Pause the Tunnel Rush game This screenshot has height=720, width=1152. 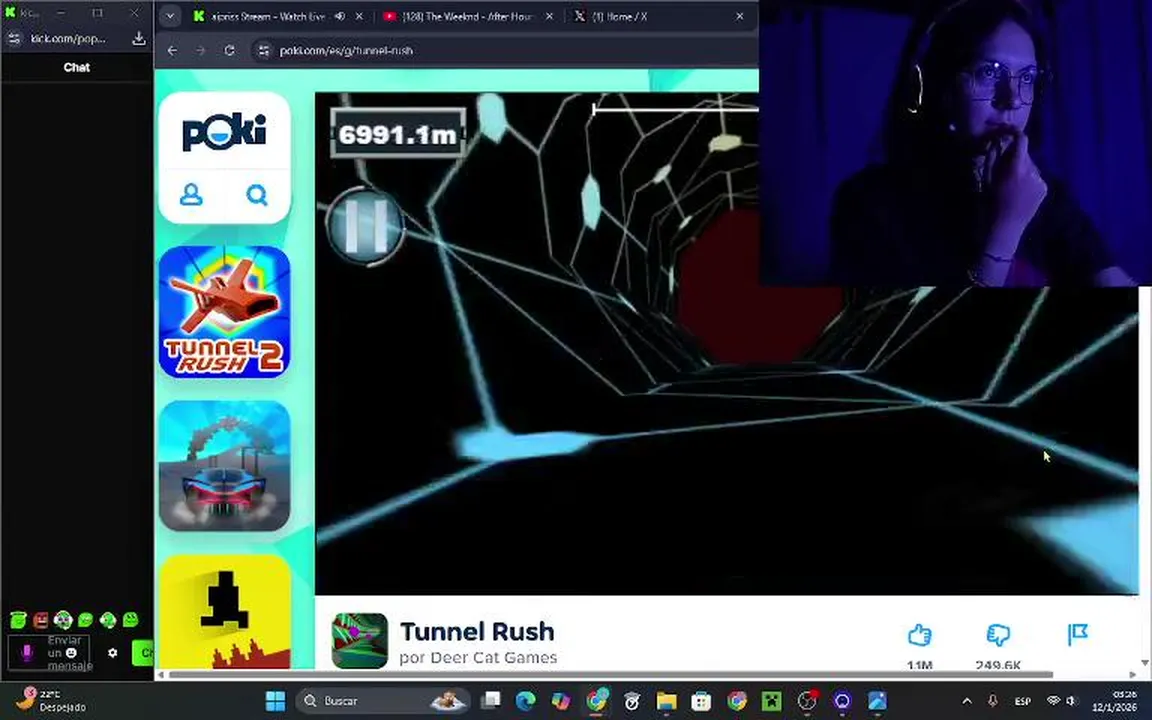click(x=365, y=226)
